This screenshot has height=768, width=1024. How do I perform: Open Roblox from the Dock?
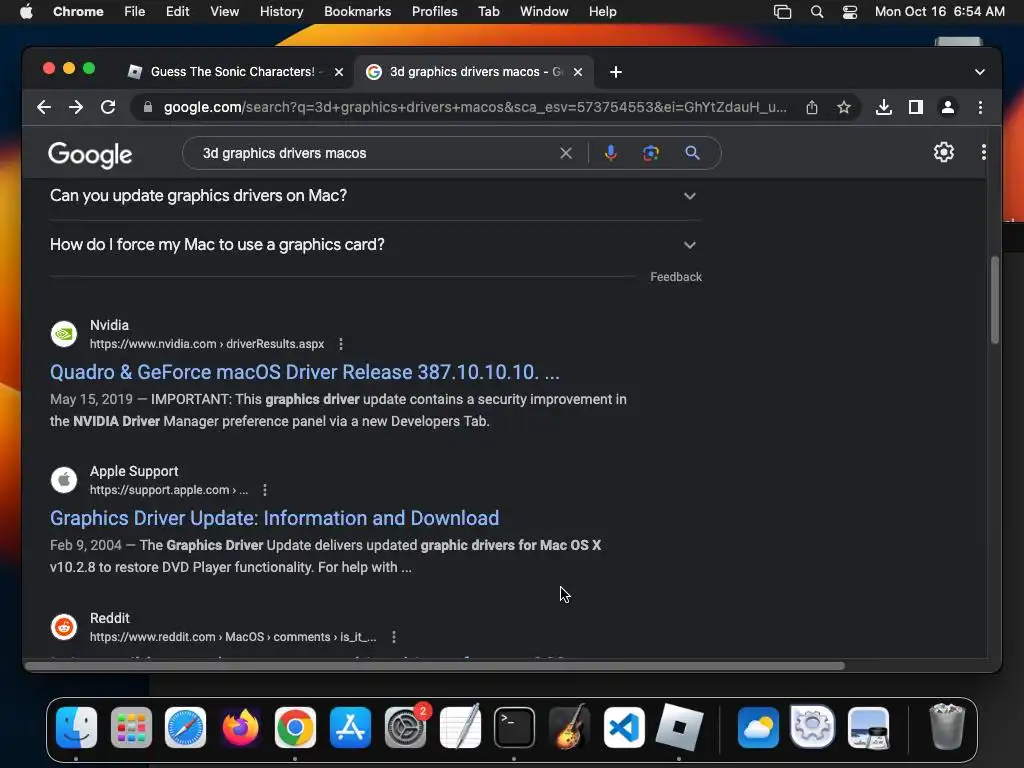coord(679,727)
